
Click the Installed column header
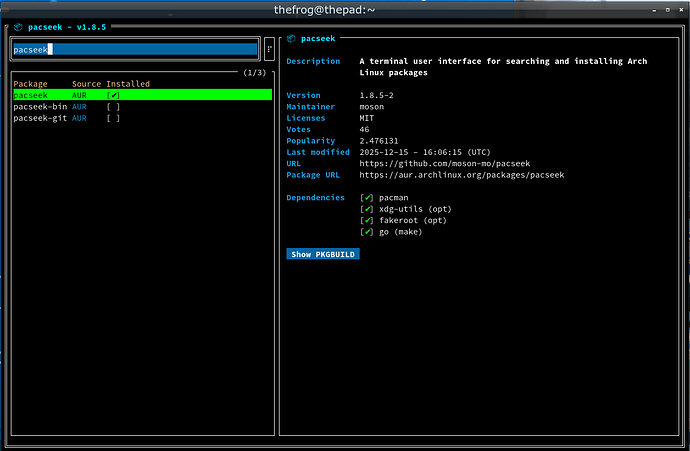click(x=128, y=83)
